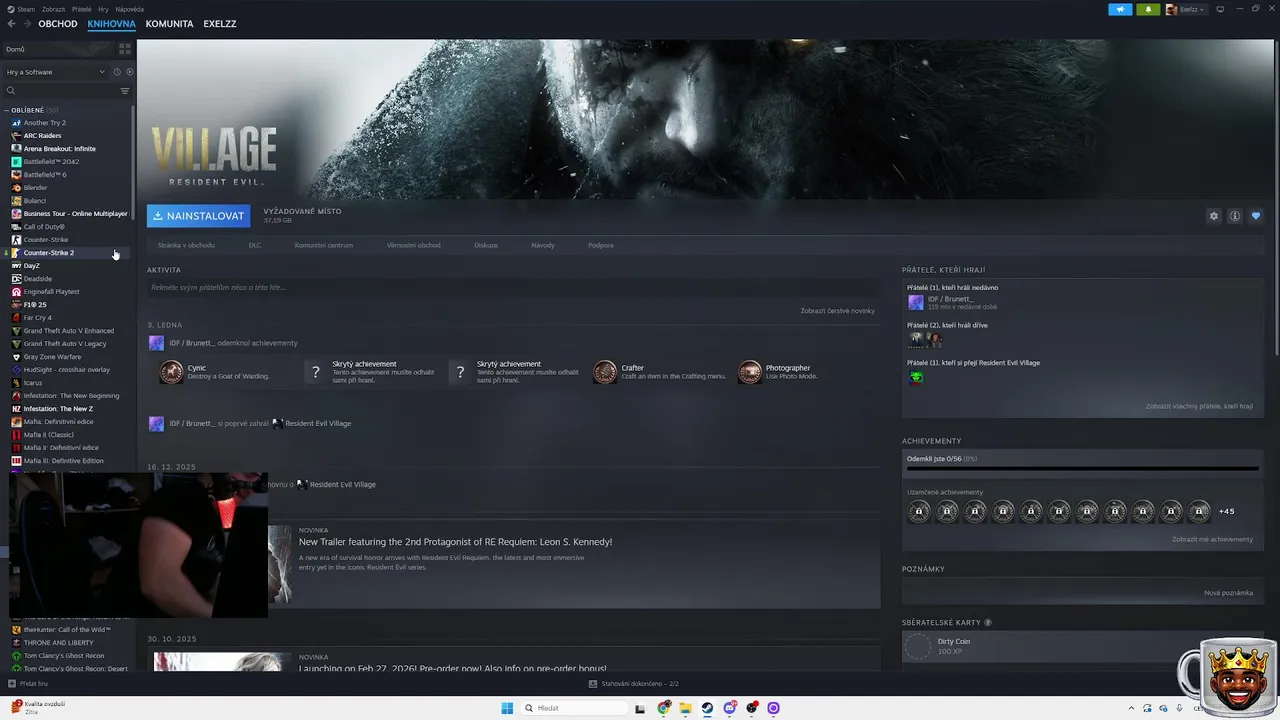The width and height of the screenshot is (1280, 720).
Task: Go to OBCHOD tab
Action: [x=58, y=24]
